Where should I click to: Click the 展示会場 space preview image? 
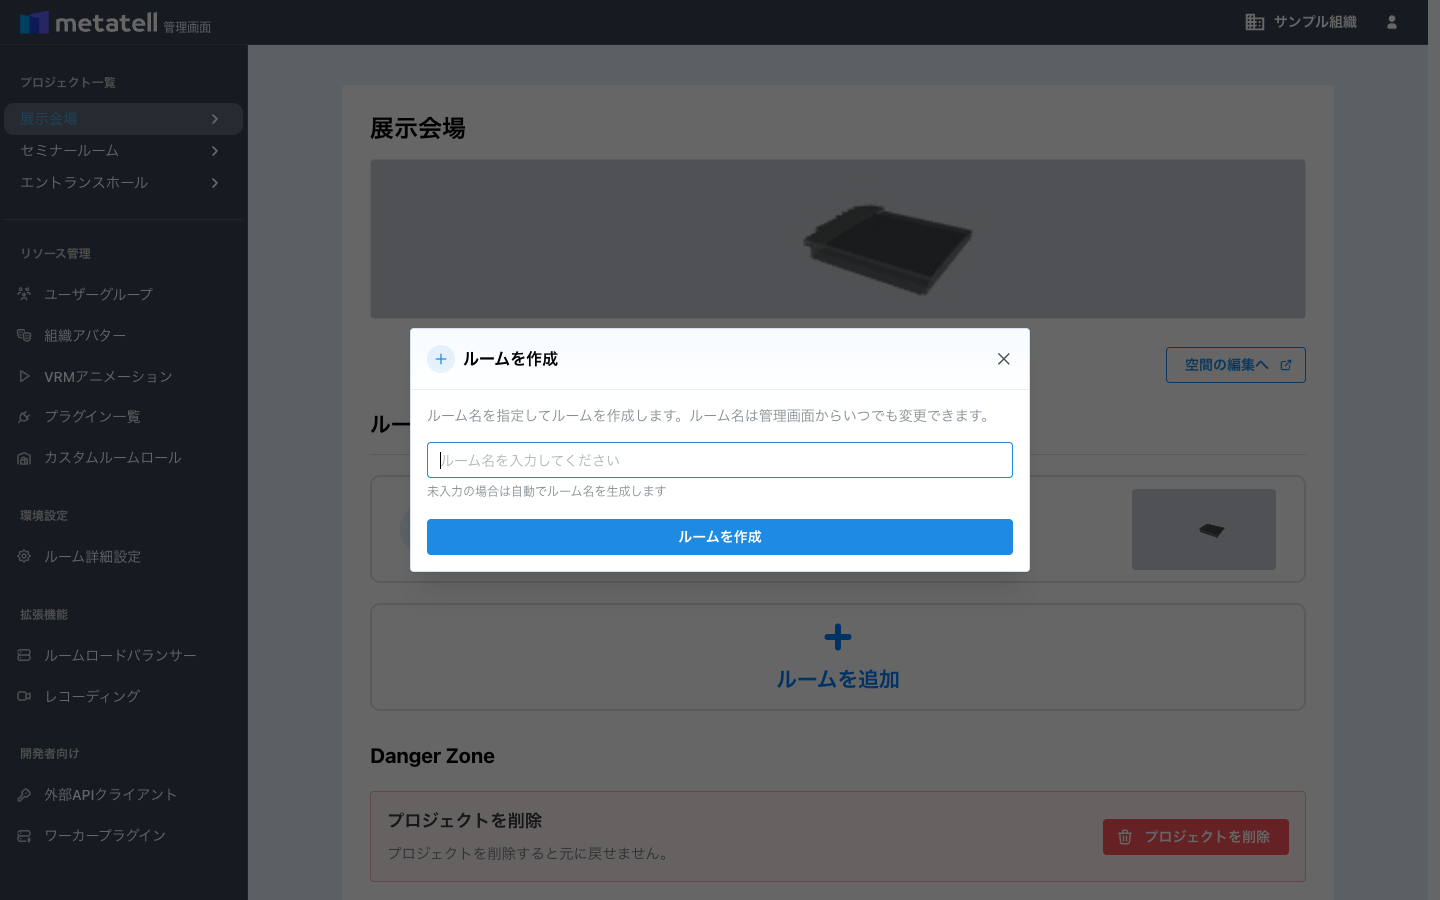coord(838,239)
